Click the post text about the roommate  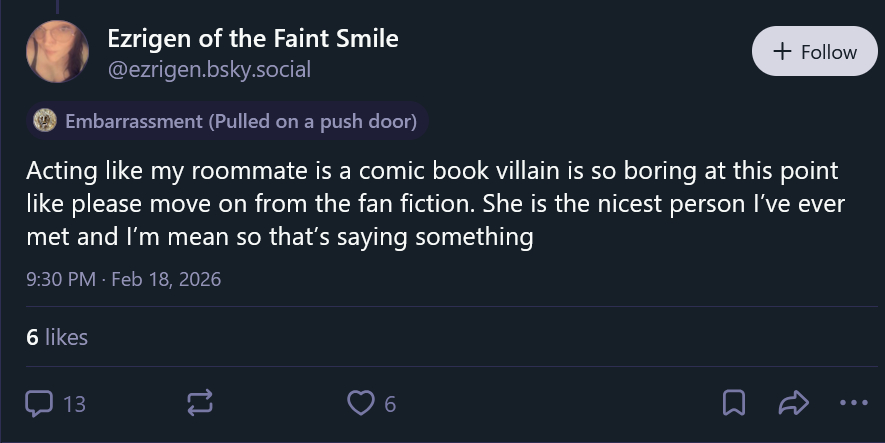point(430,204)
